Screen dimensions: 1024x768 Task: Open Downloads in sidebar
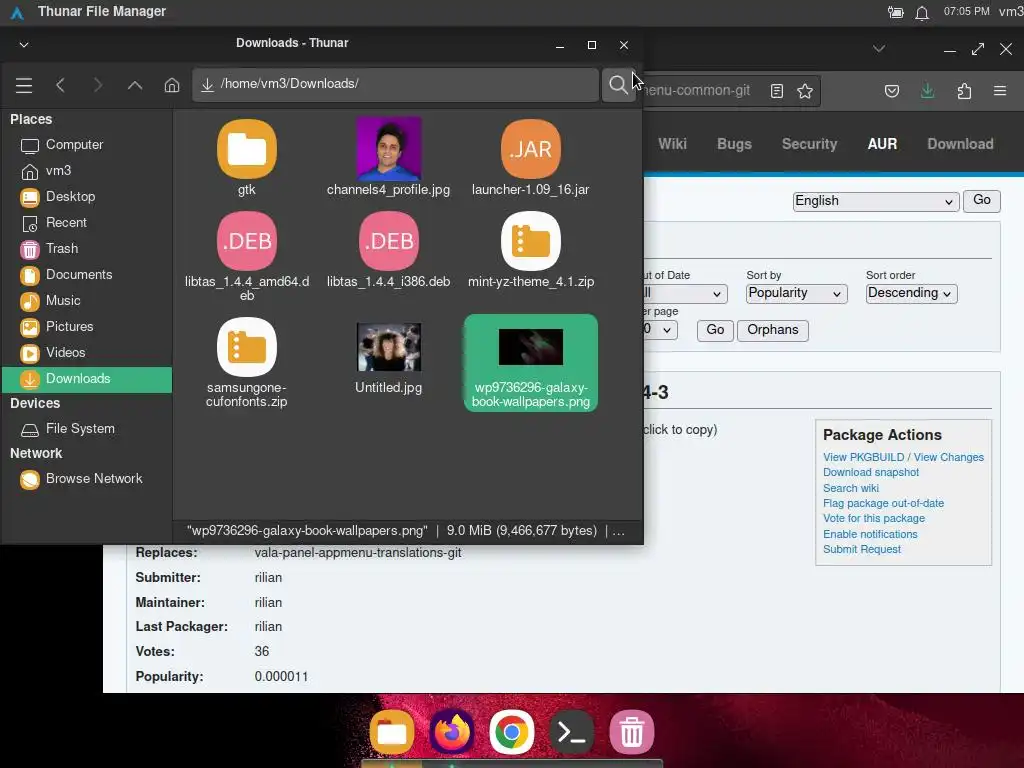87,379
